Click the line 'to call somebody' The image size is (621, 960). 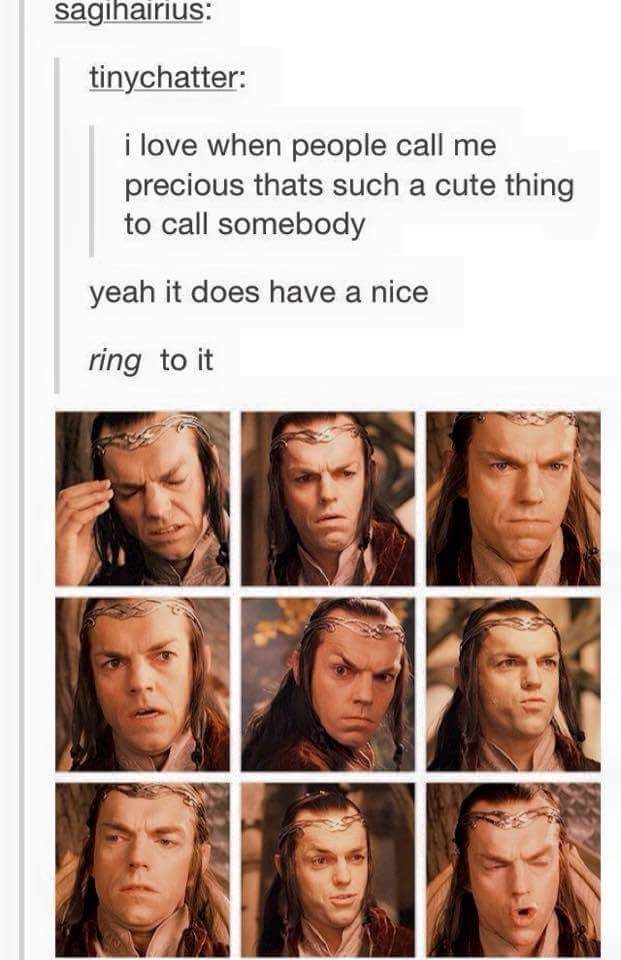click(245, 223)
